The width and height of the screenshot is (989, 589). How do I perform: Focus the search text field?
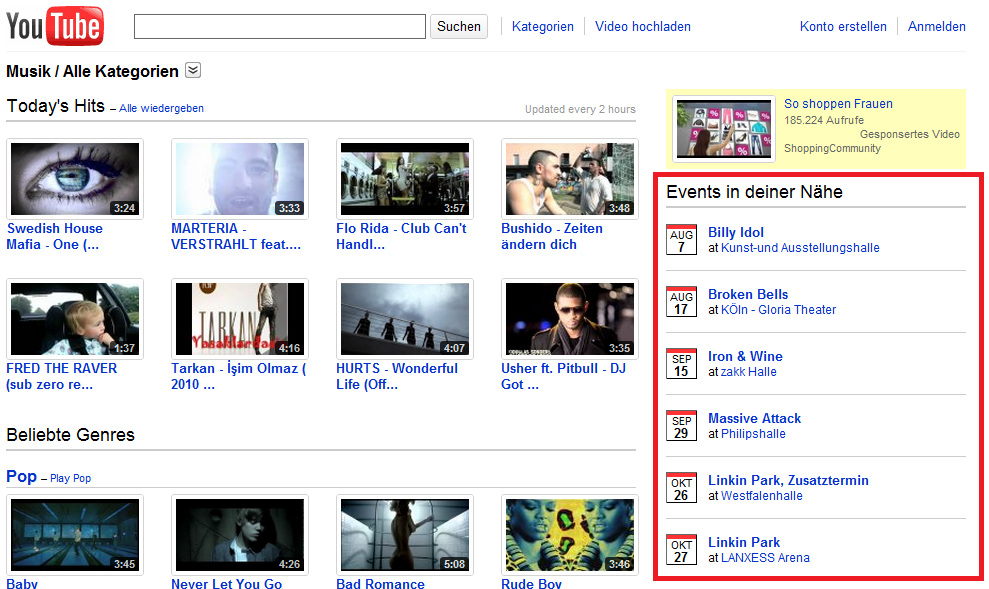coord(279,26)
